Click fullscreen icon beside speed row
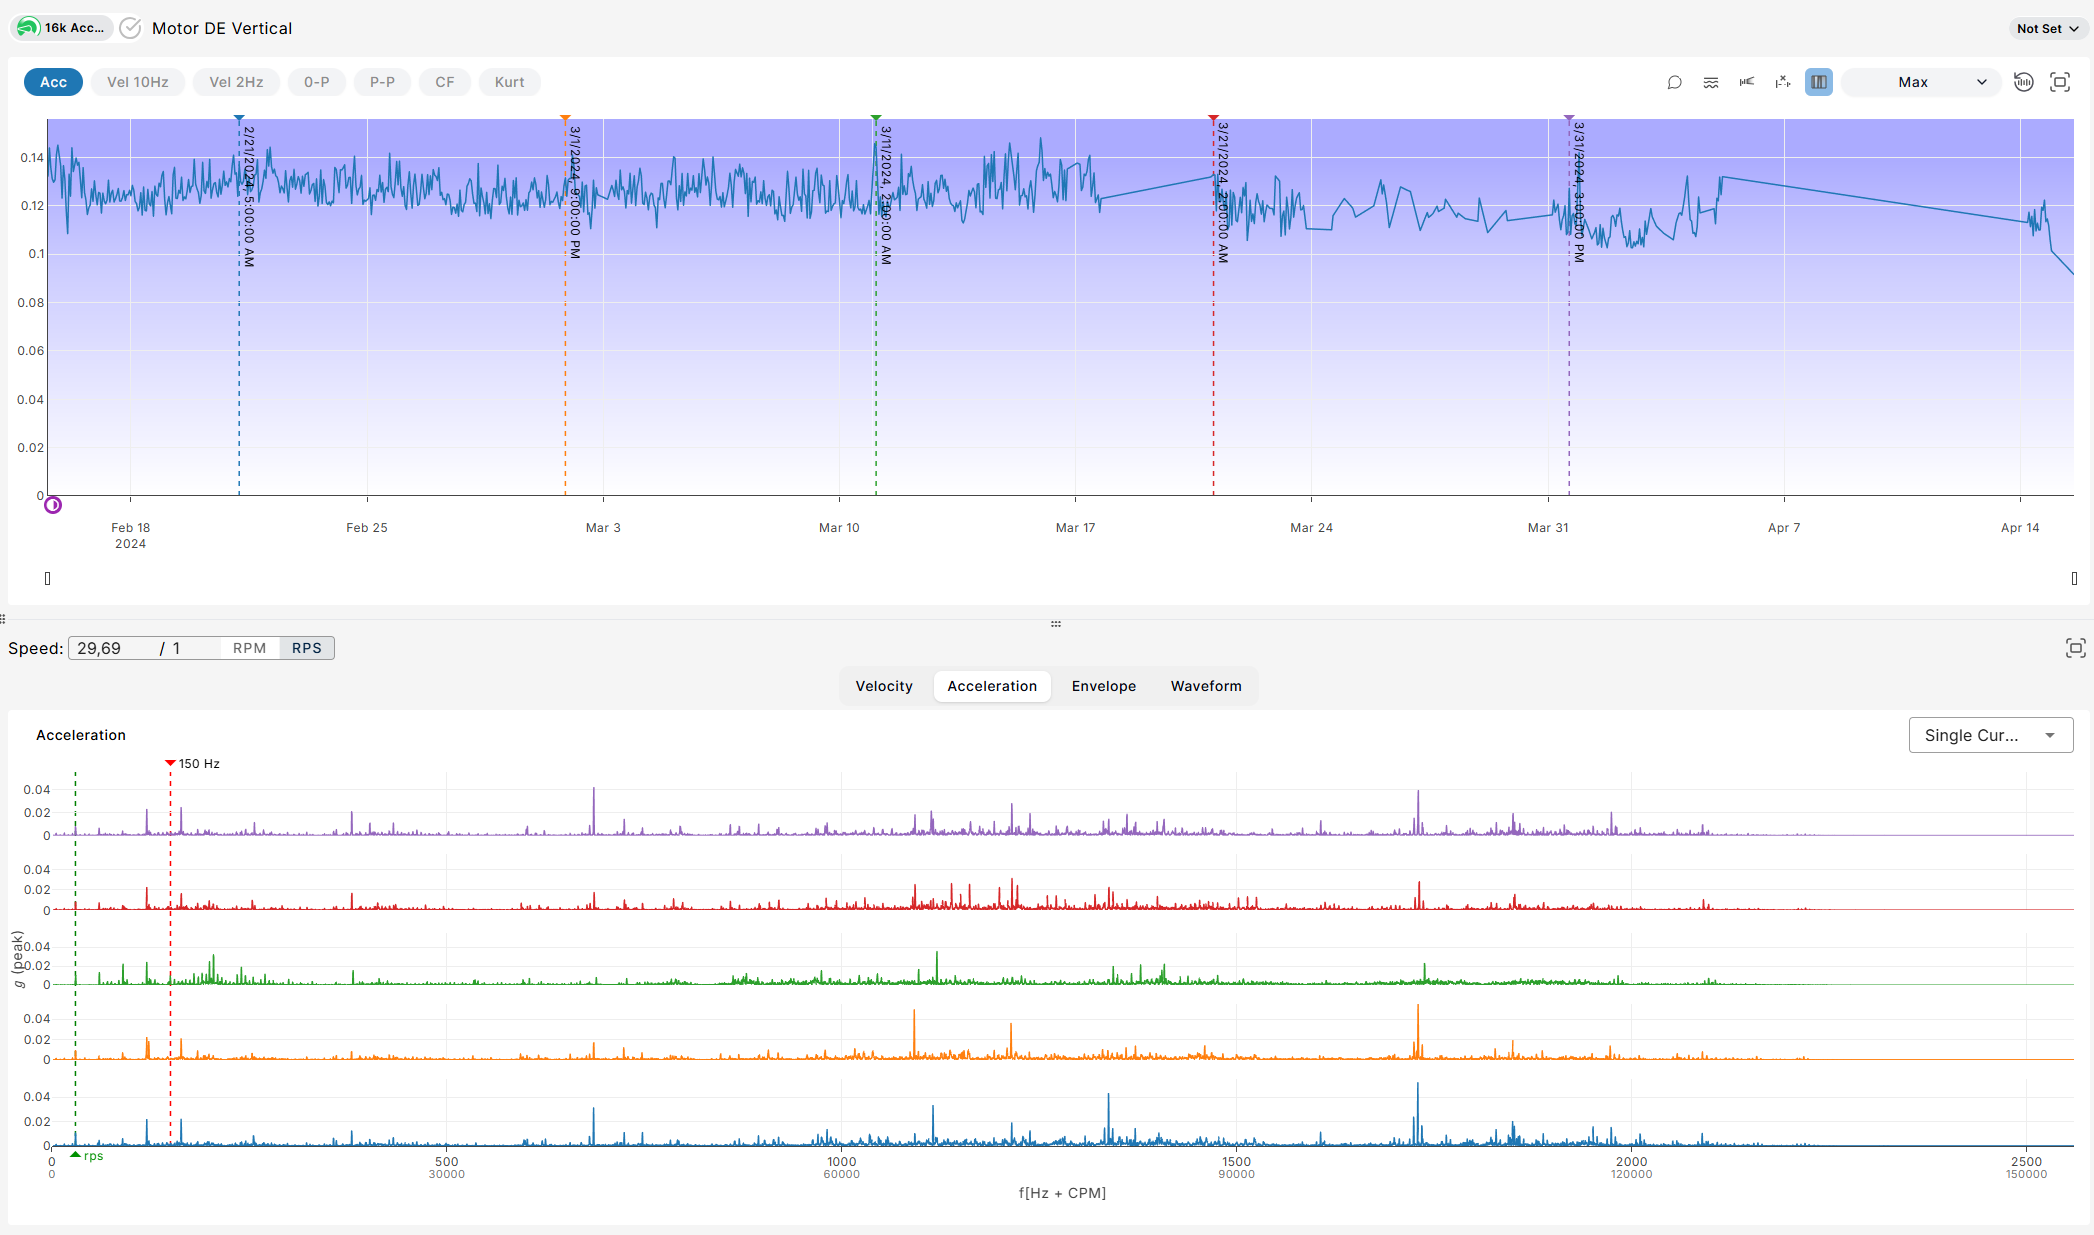Screen dimensions: 2094x1235 (2075, 648)
